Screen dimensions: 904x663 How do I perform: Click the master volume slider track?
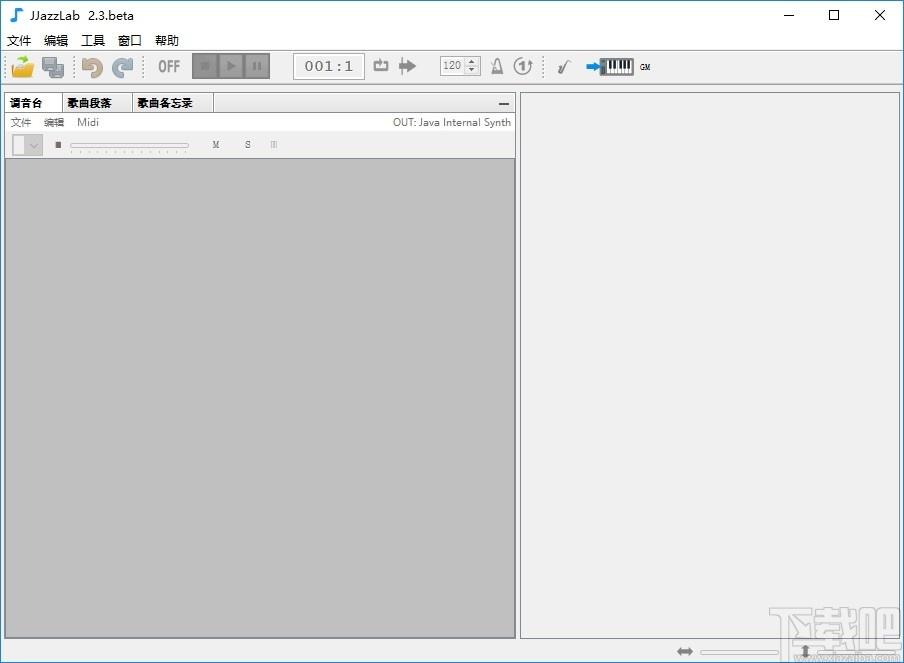pos(129,145)
